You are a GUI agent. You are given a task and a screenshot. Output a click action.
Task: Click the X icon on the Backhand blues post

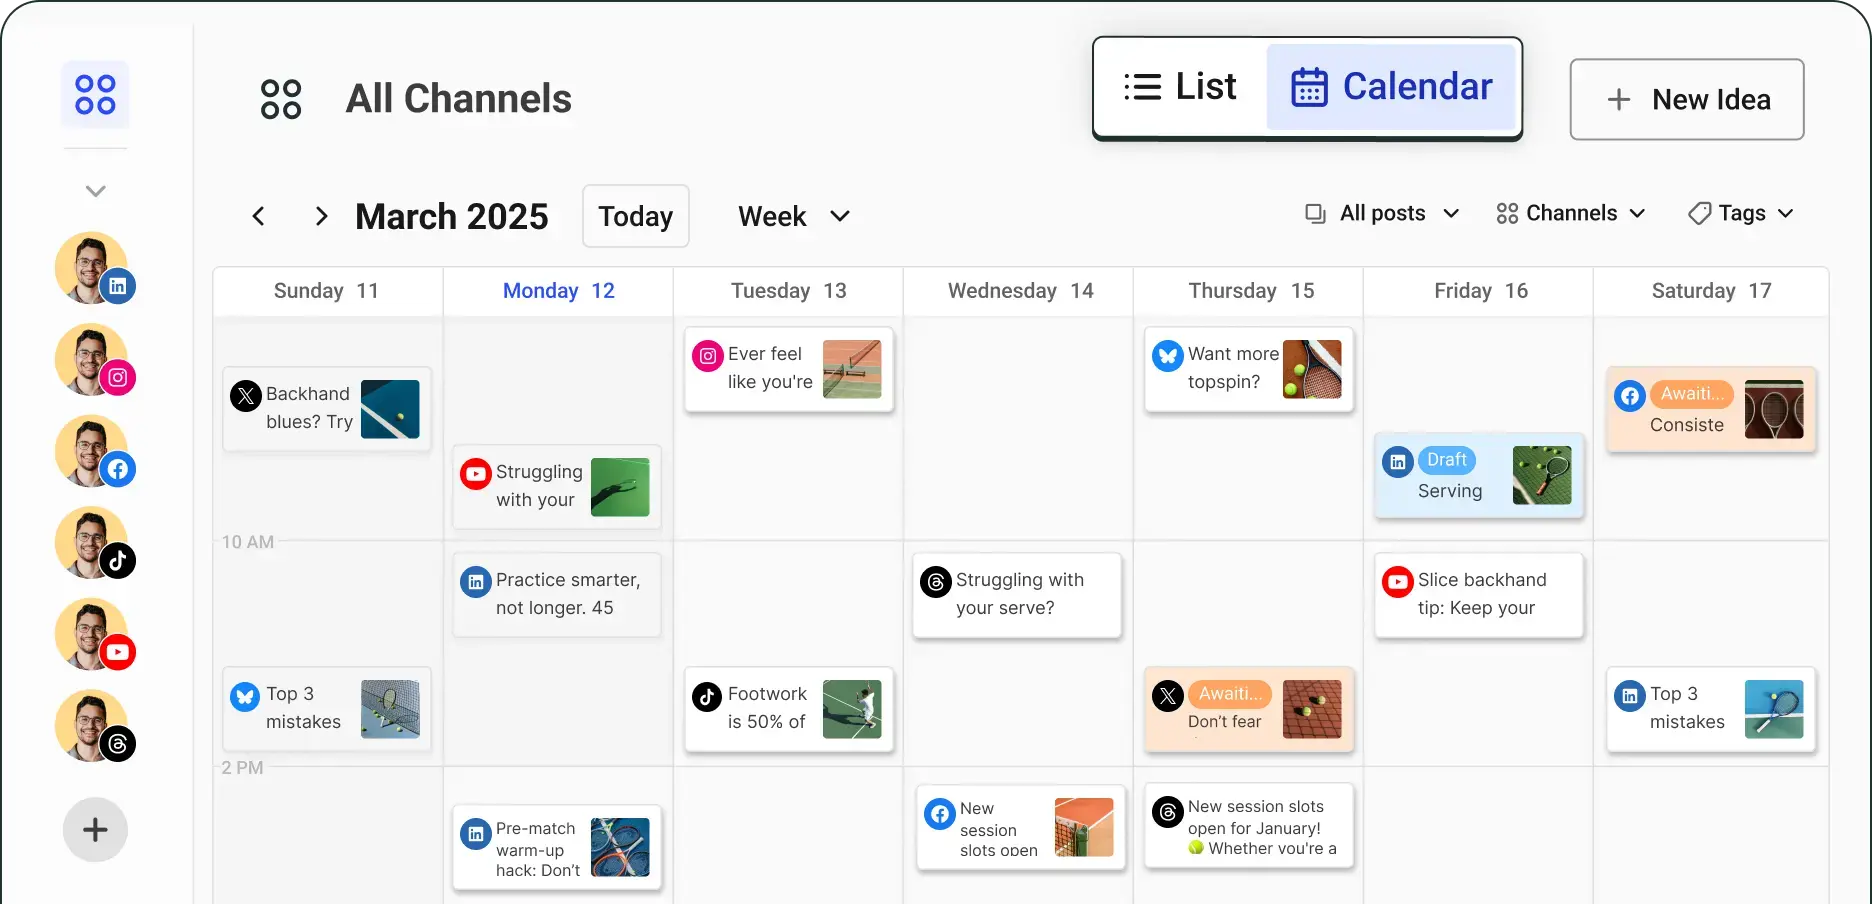(245, 396)
